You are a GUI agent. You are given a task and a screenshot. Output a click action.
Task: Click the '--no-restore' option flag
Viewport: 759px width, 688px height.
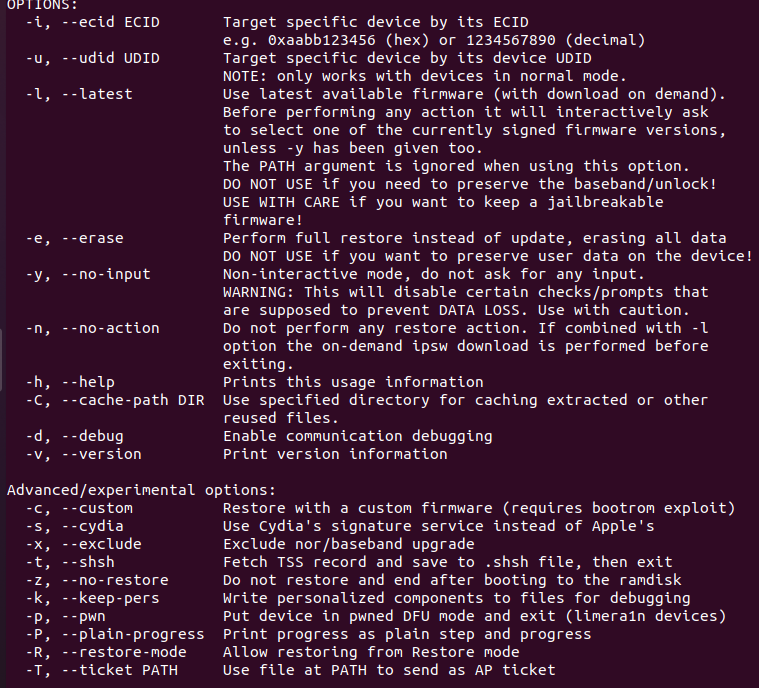coord(115,580)
